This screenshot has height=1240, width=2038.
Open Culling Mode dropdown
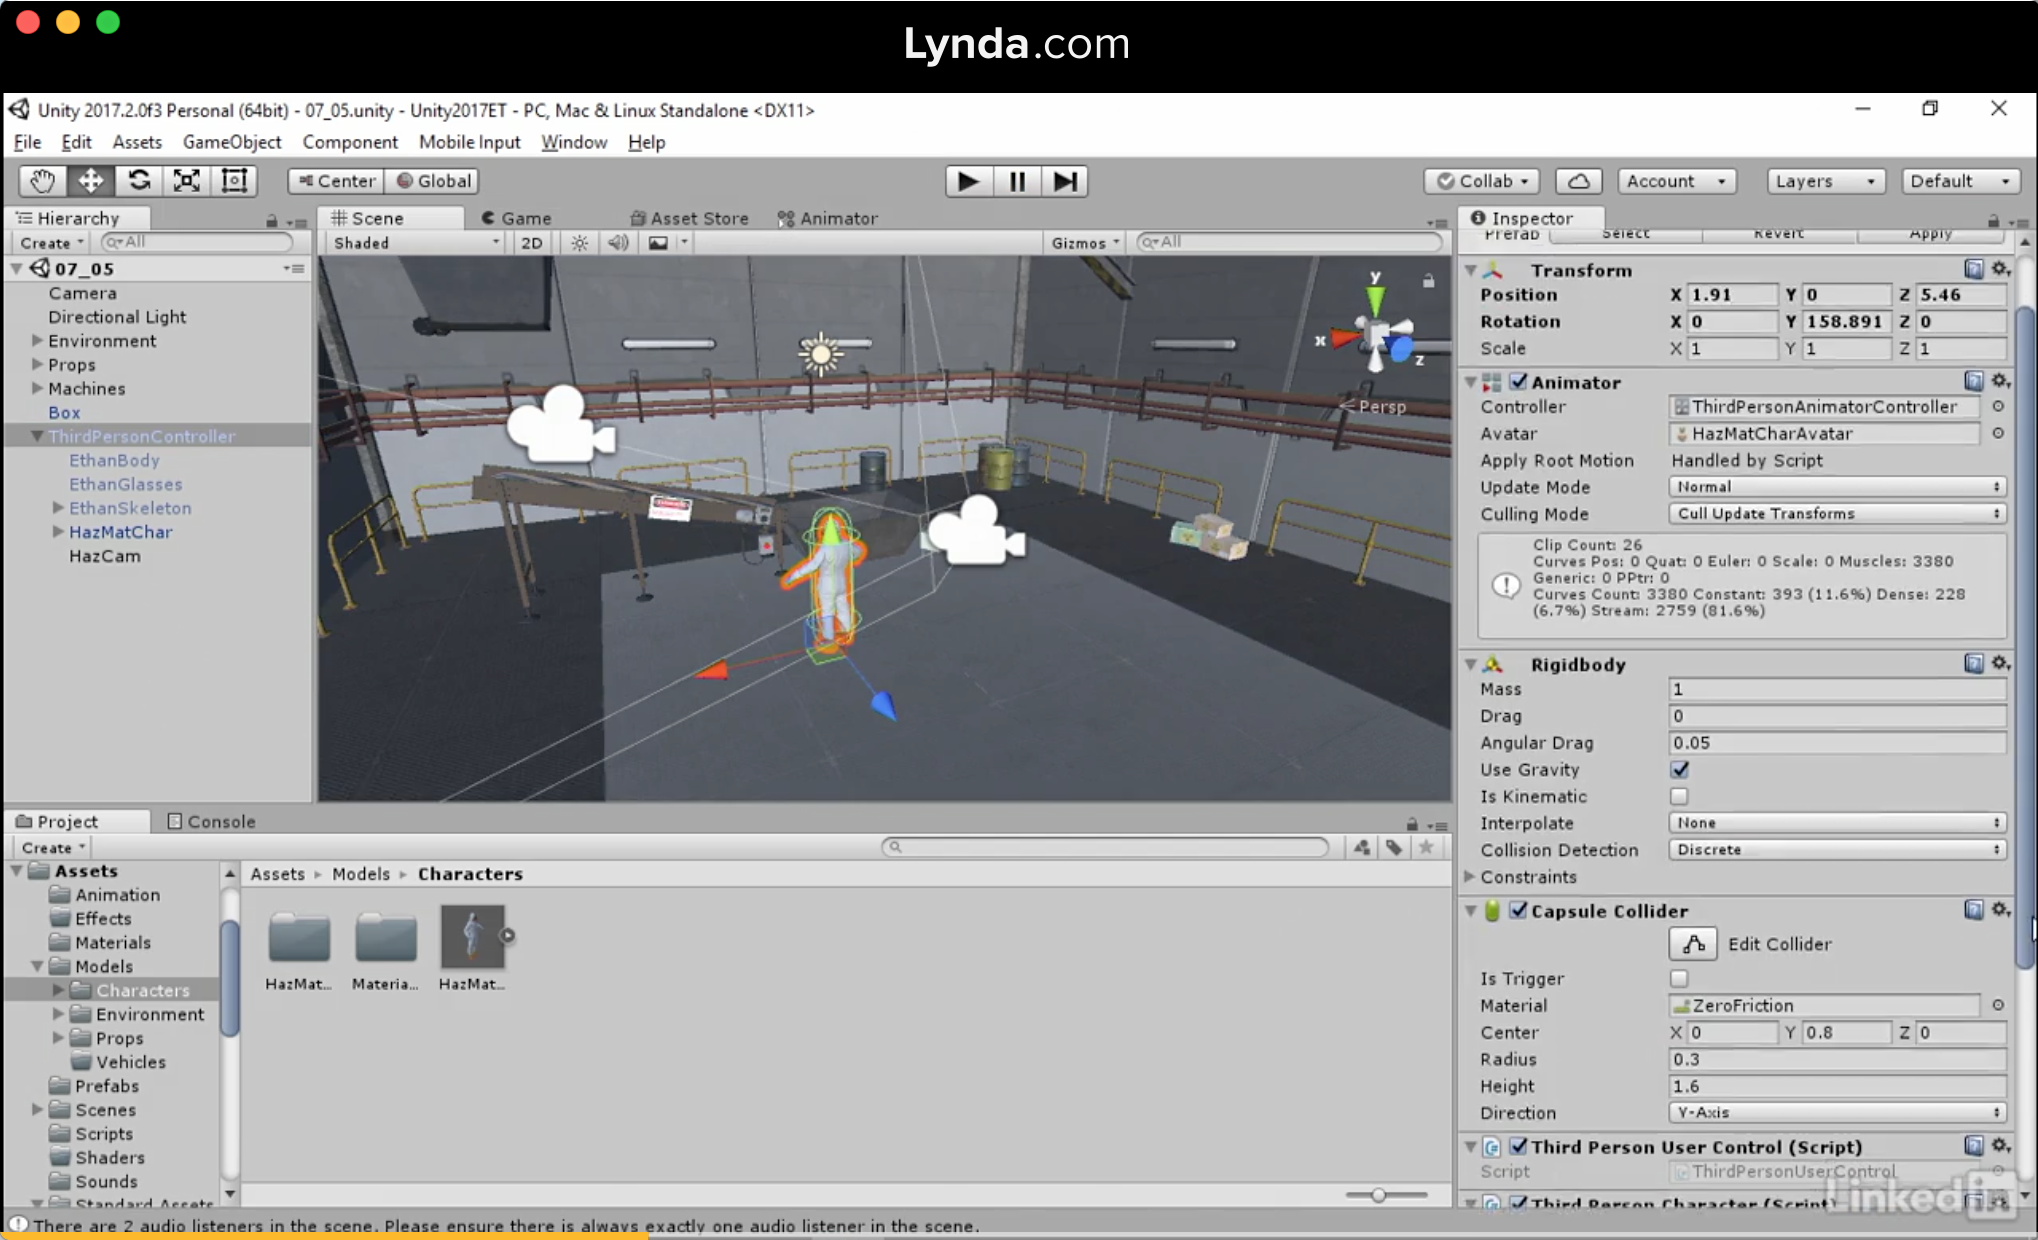tap(1838, 514)
